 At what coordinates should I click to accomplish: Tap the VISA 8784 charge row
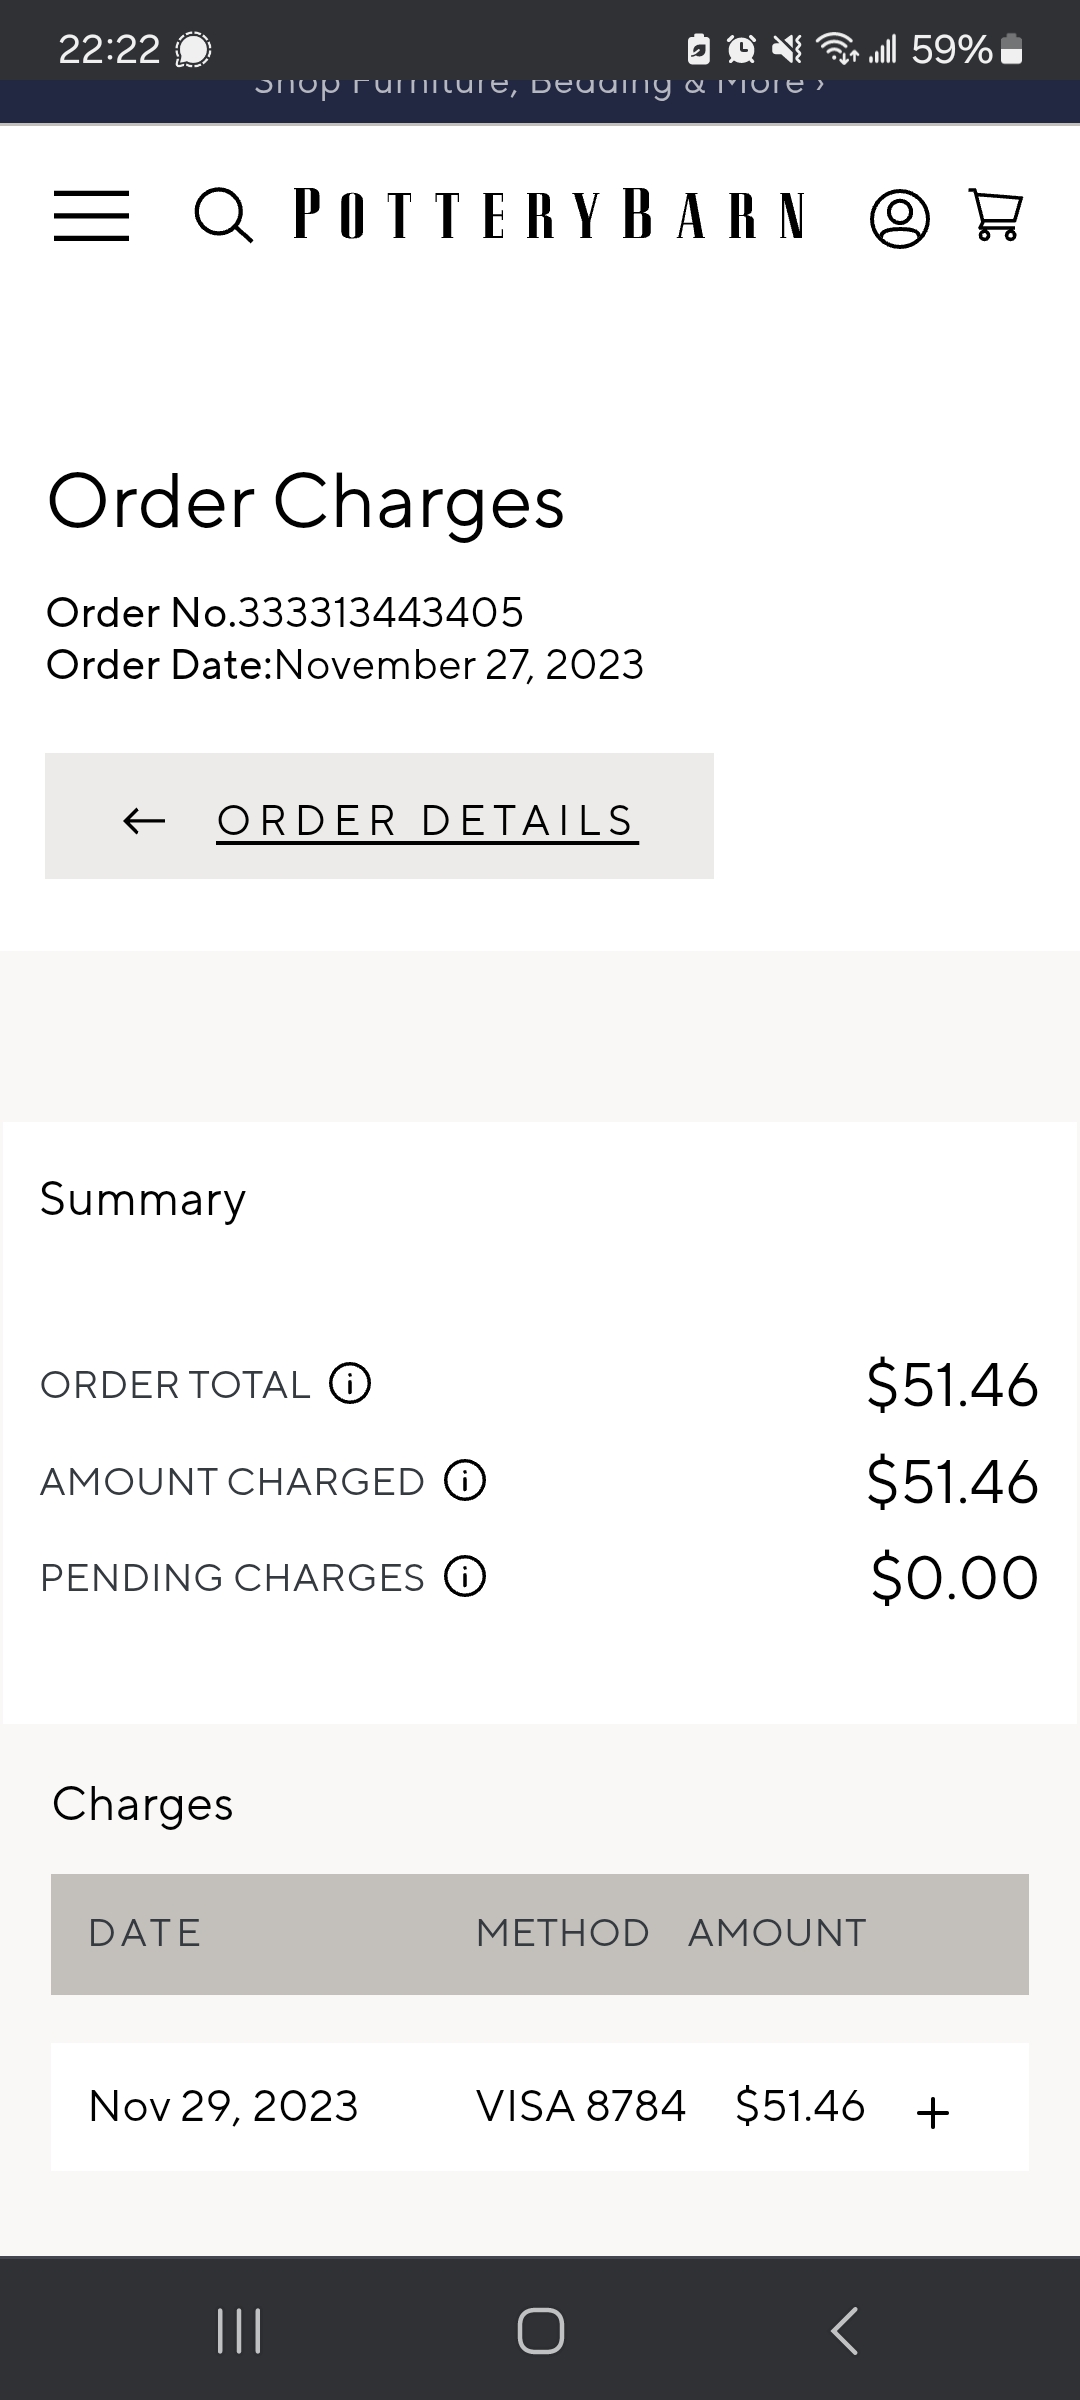point(540,2107)
